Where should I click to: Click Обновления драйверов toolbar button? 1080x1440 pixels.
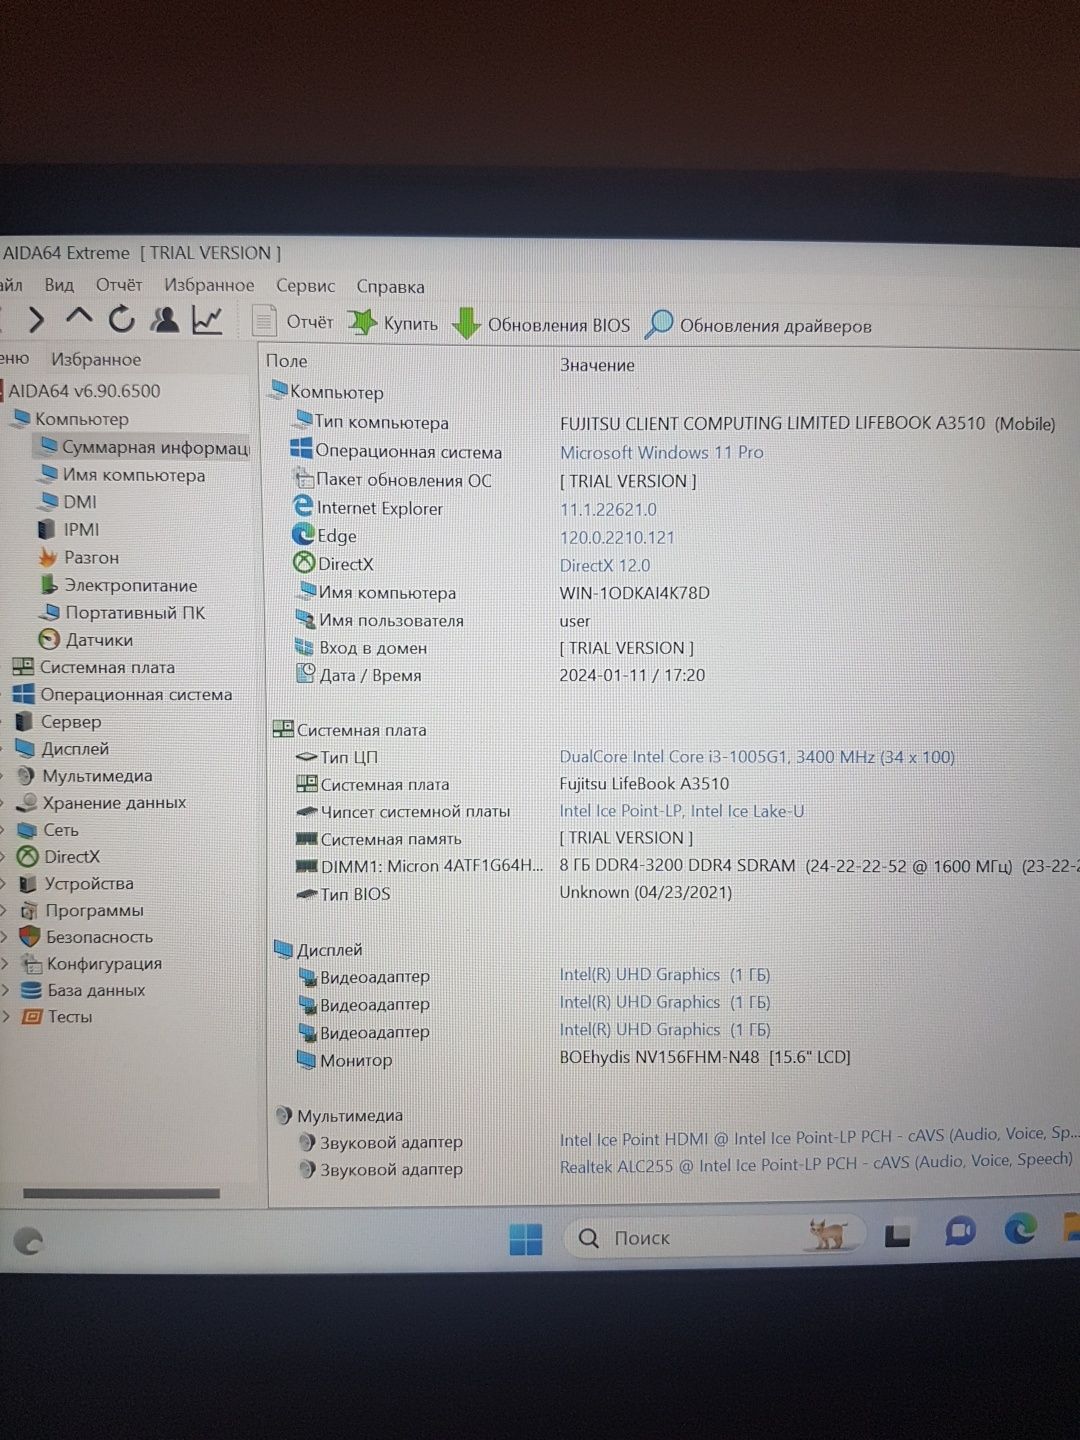[759, 326]
